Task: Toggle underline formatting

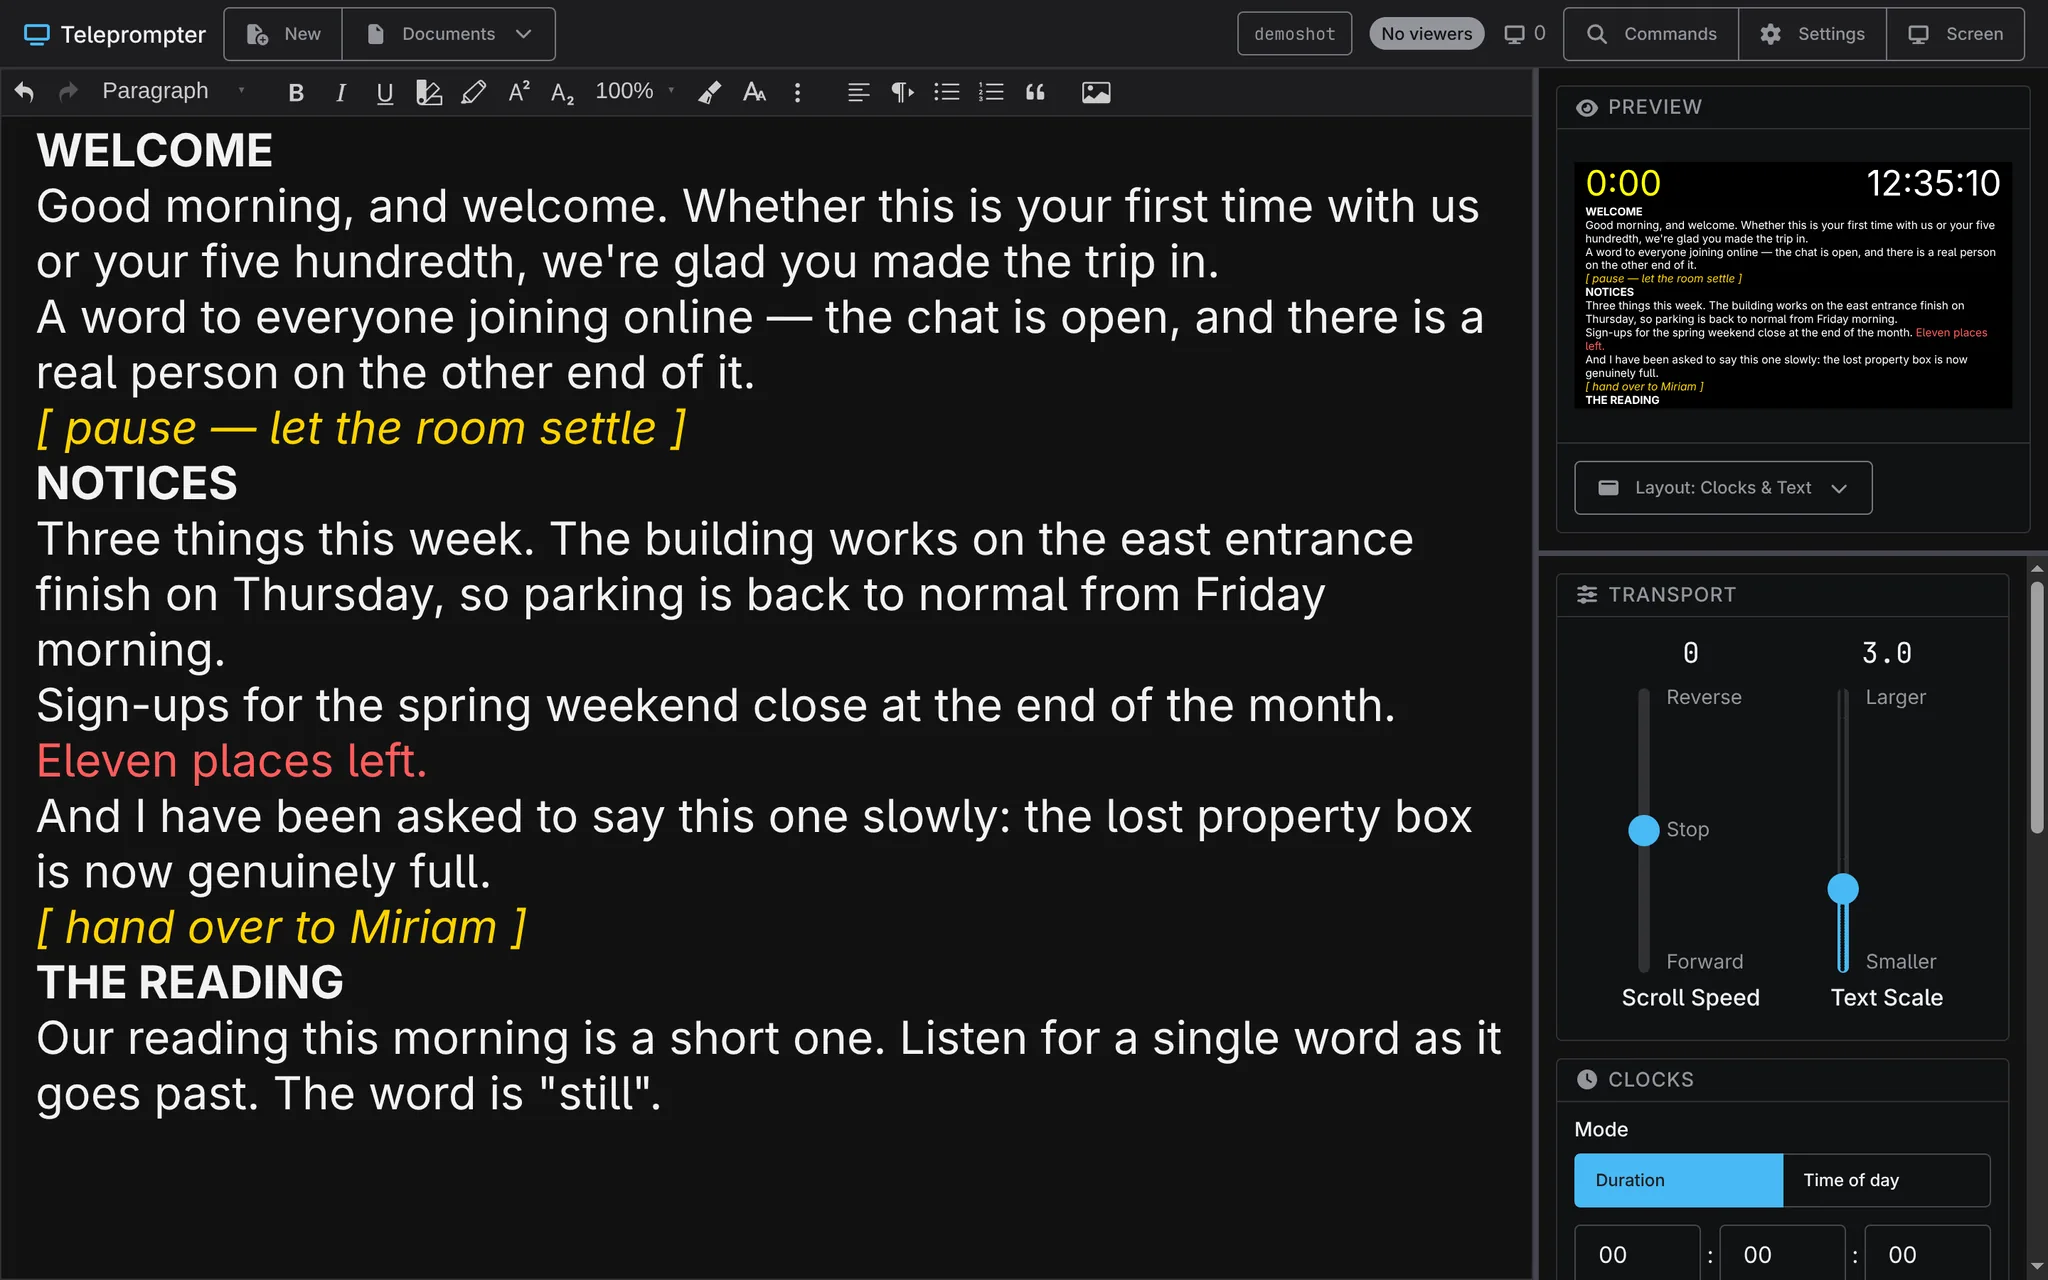Action: 385,92
